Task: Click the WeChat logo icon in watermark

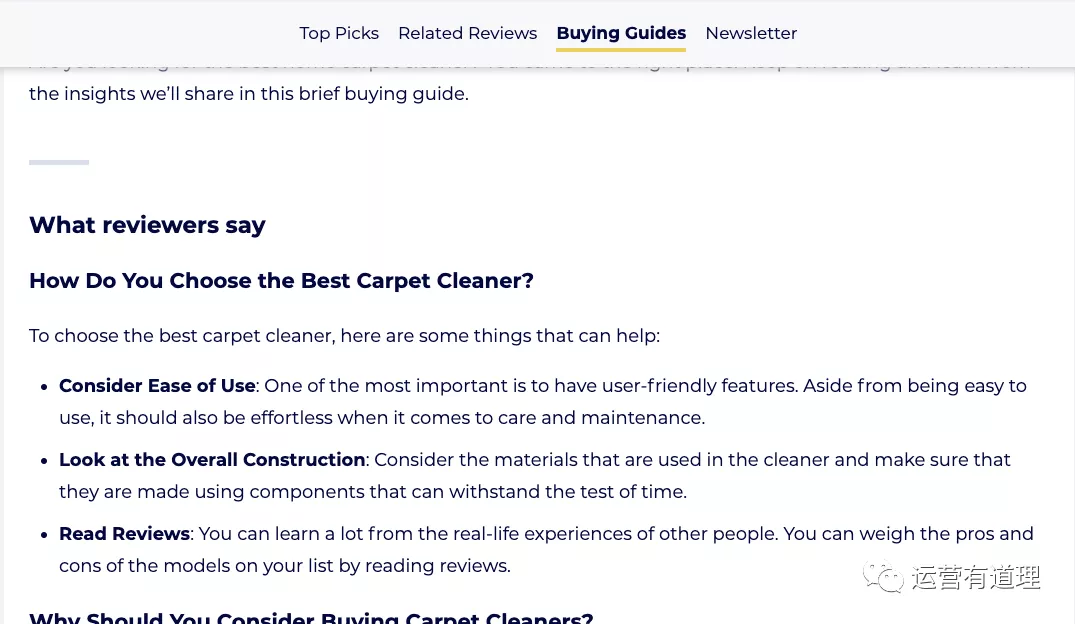Action: [x=883, y=577]
